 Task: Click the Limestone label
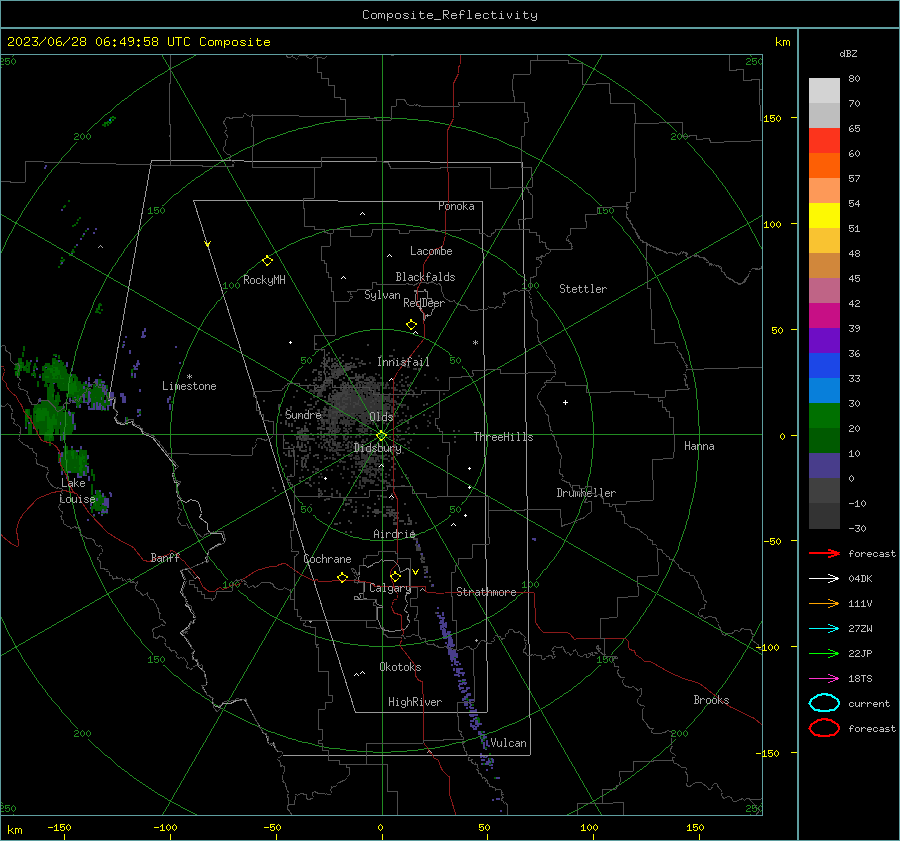(x=189, y=386)
